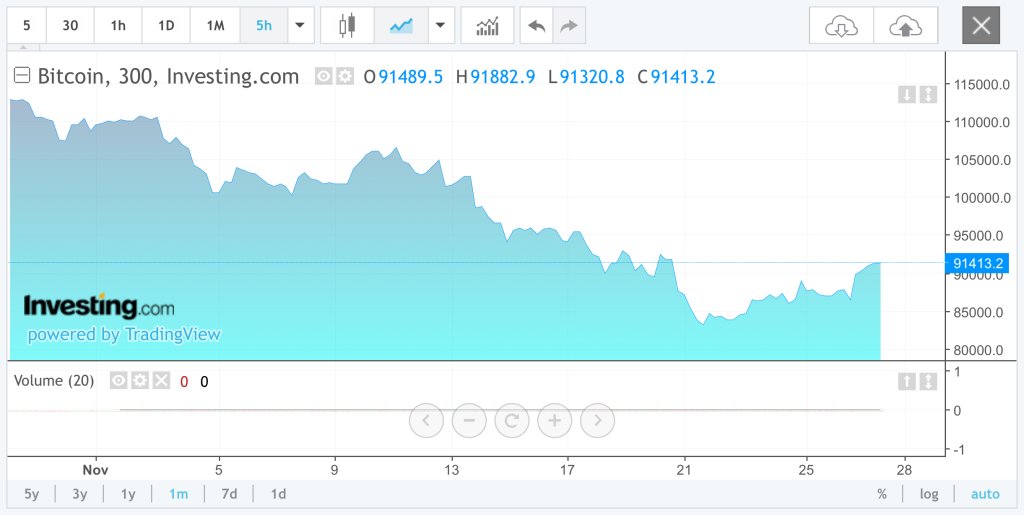The width and height of the screenshot is (1024, 528).
Task: Click the current price label 91413.2
Action: coord(979,263)
